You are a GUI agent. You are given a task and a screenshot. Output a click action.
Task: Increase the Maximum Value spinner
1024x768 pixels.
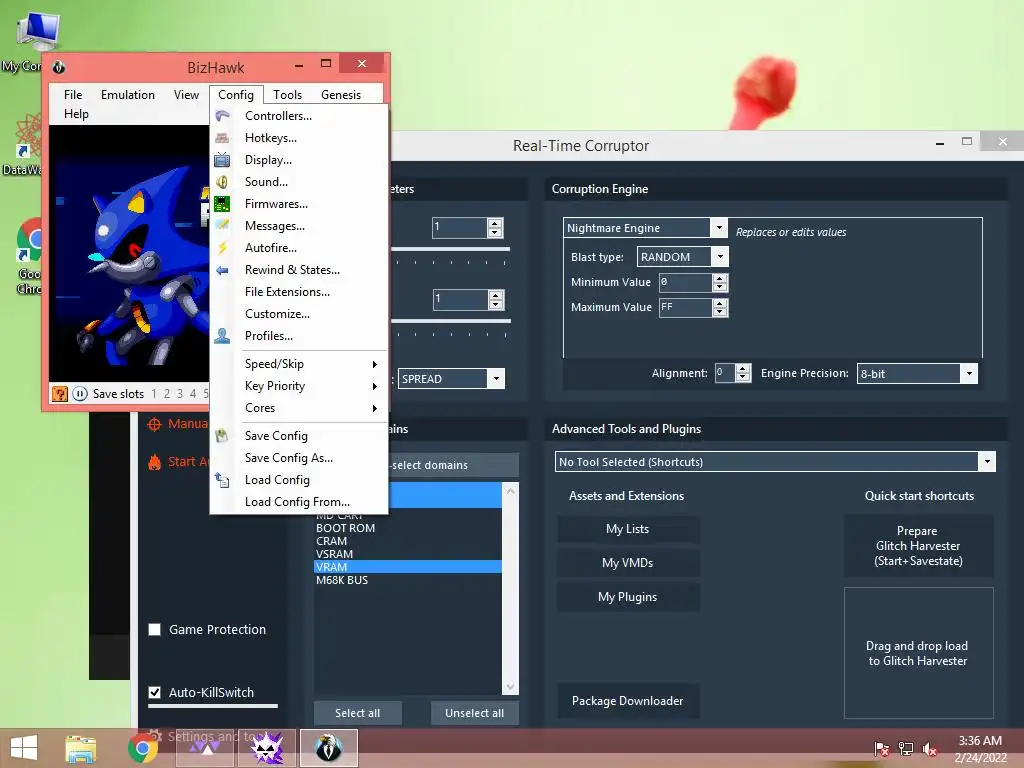pyautogui.click(x=720, y=303)
